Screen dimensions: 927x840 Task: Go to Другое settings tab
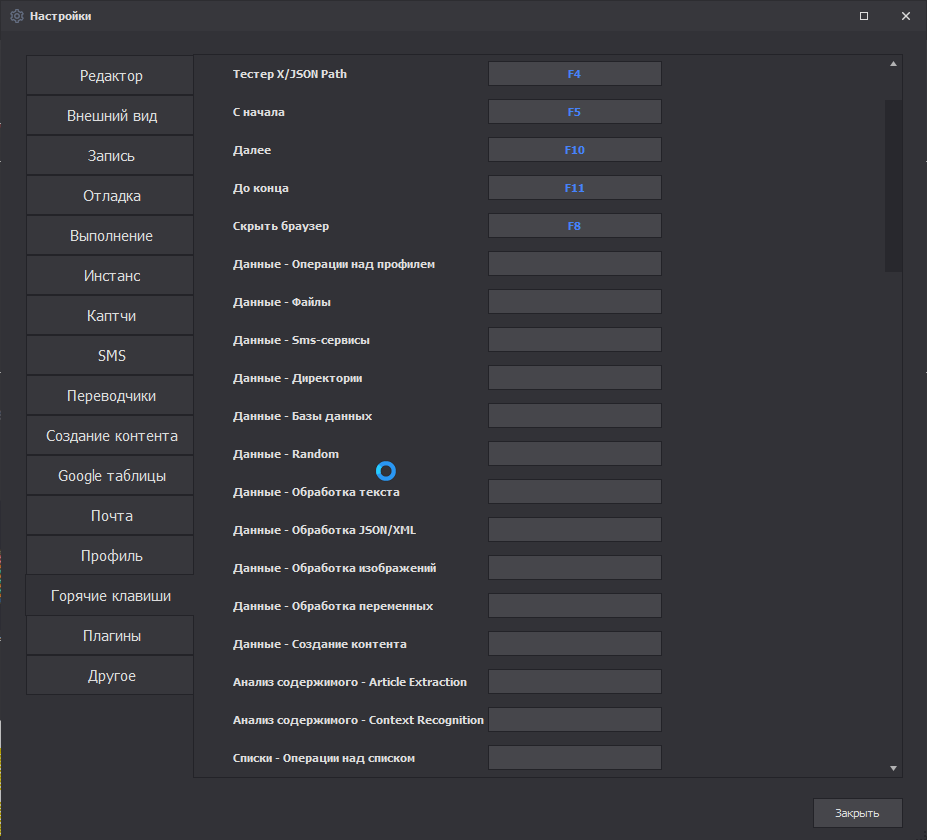110,676
